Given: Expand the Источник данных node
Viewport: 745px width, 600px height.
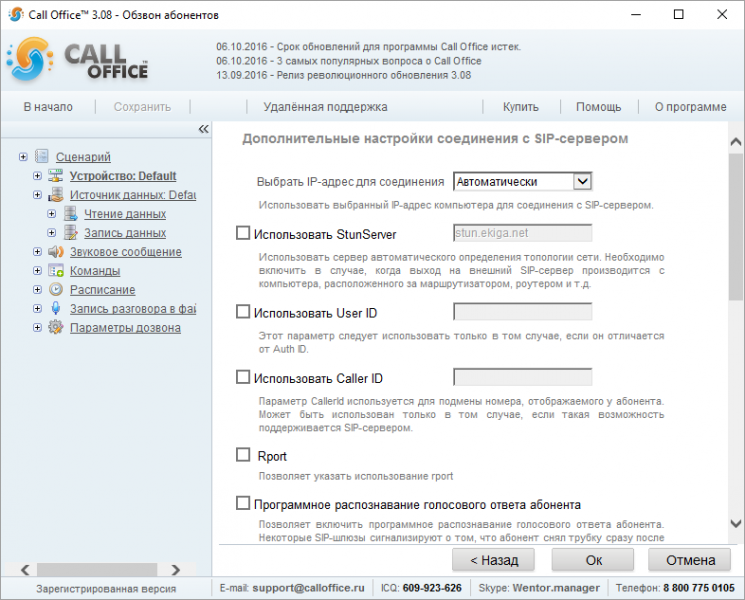Looking at the screenshot, I should coord(37,195).
